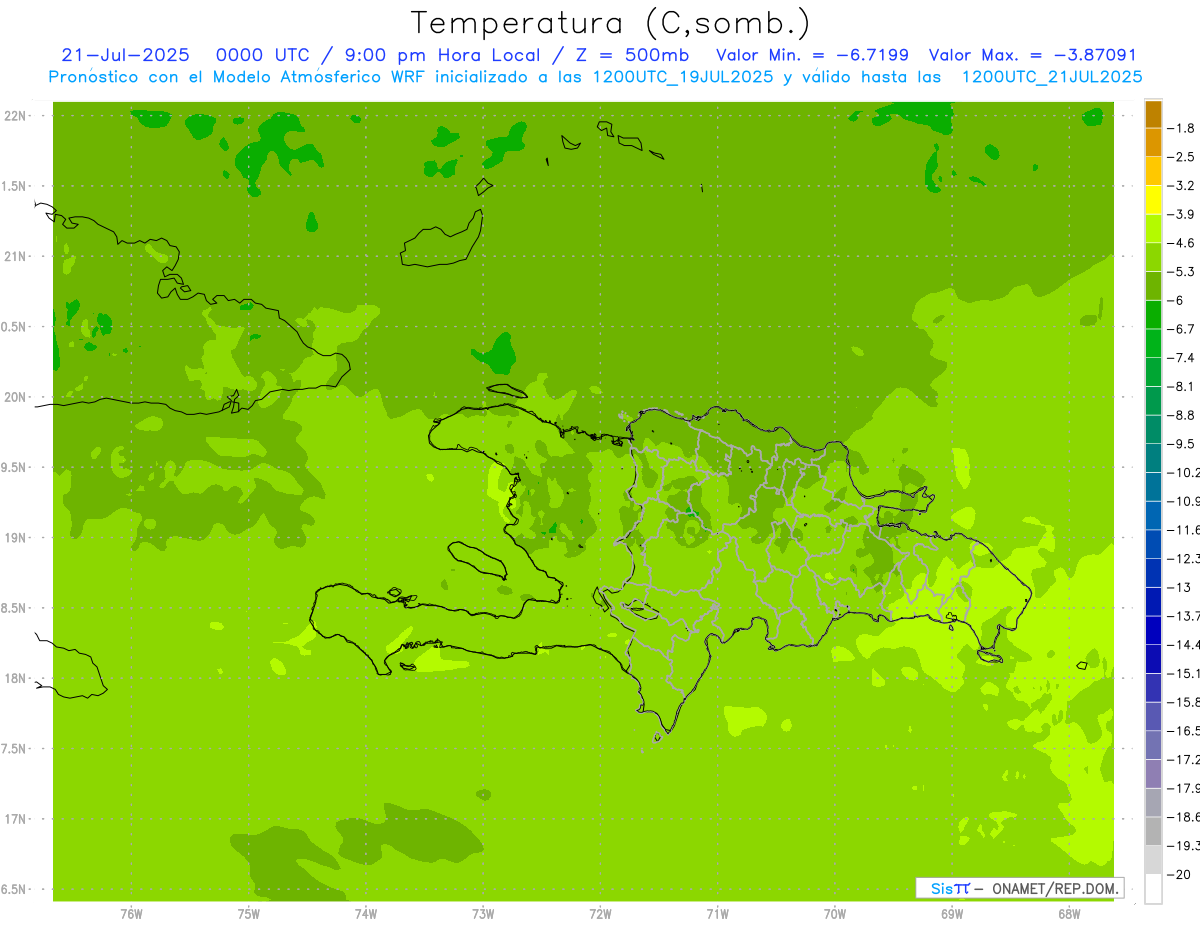1200x927 pixels.
Task: Click the dark orange swatch above -1.8
Action: pyautogui.click(x=1153, y=114)
